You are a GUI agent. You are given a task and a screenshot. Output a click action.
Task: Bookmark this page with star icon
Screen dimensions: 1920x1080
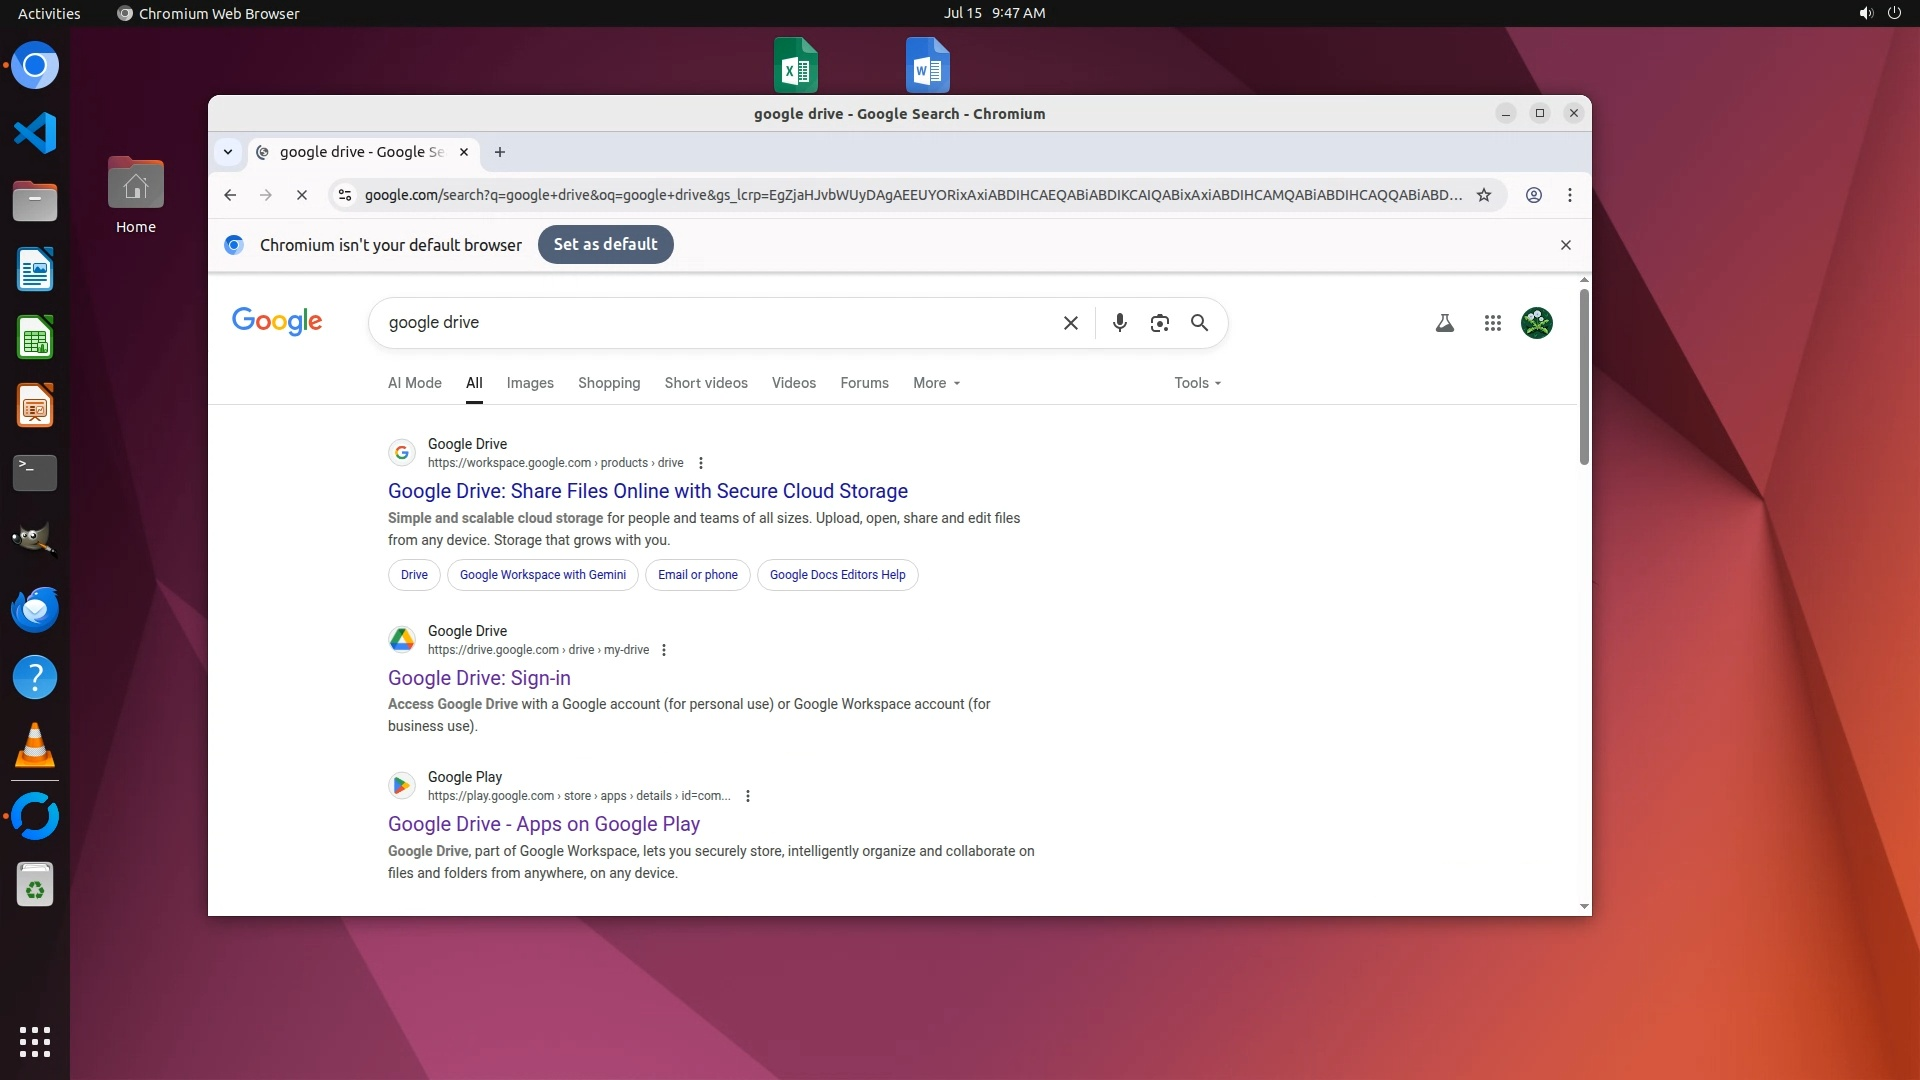pos(1484,195)
